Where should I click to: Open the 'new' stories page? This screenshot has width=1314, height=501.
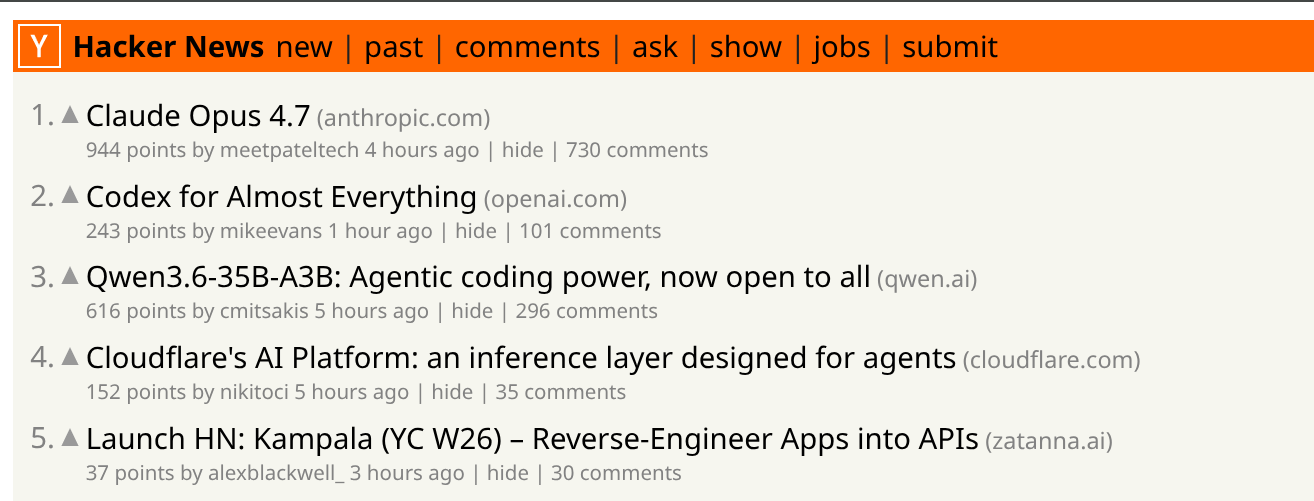pos(304,47)
